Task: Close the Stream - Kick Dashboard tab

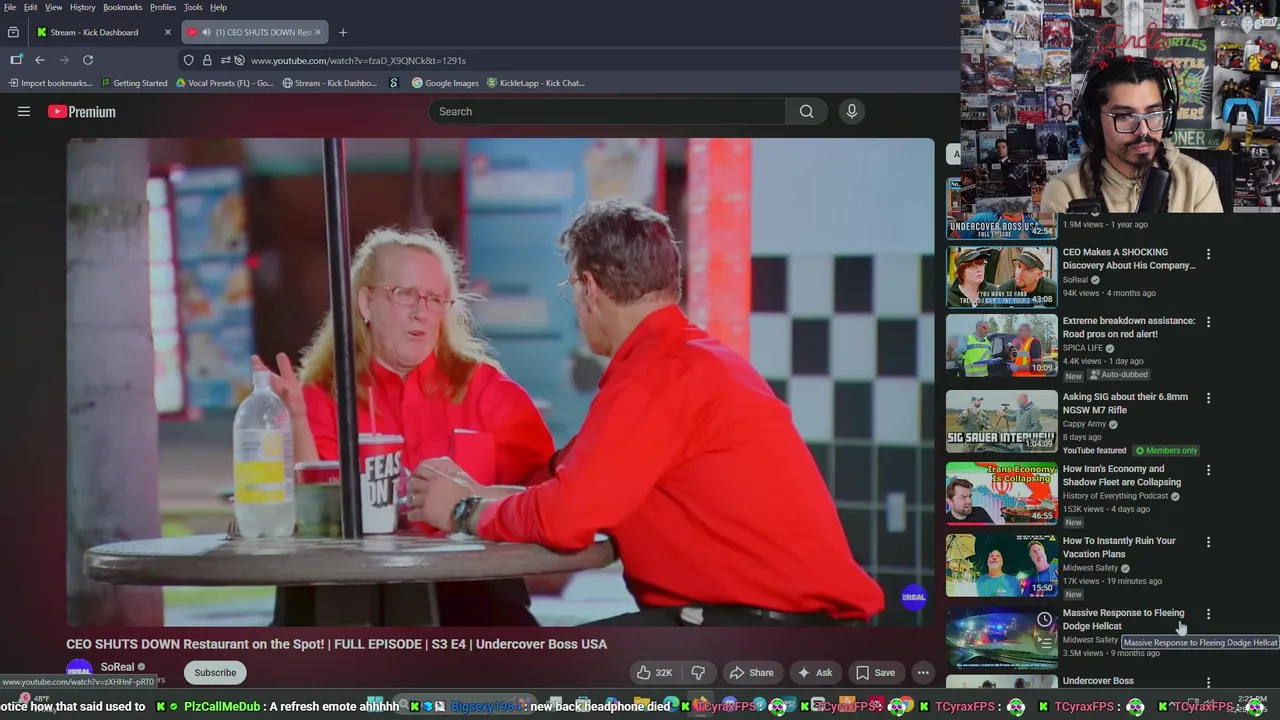Action: point(168,32)
